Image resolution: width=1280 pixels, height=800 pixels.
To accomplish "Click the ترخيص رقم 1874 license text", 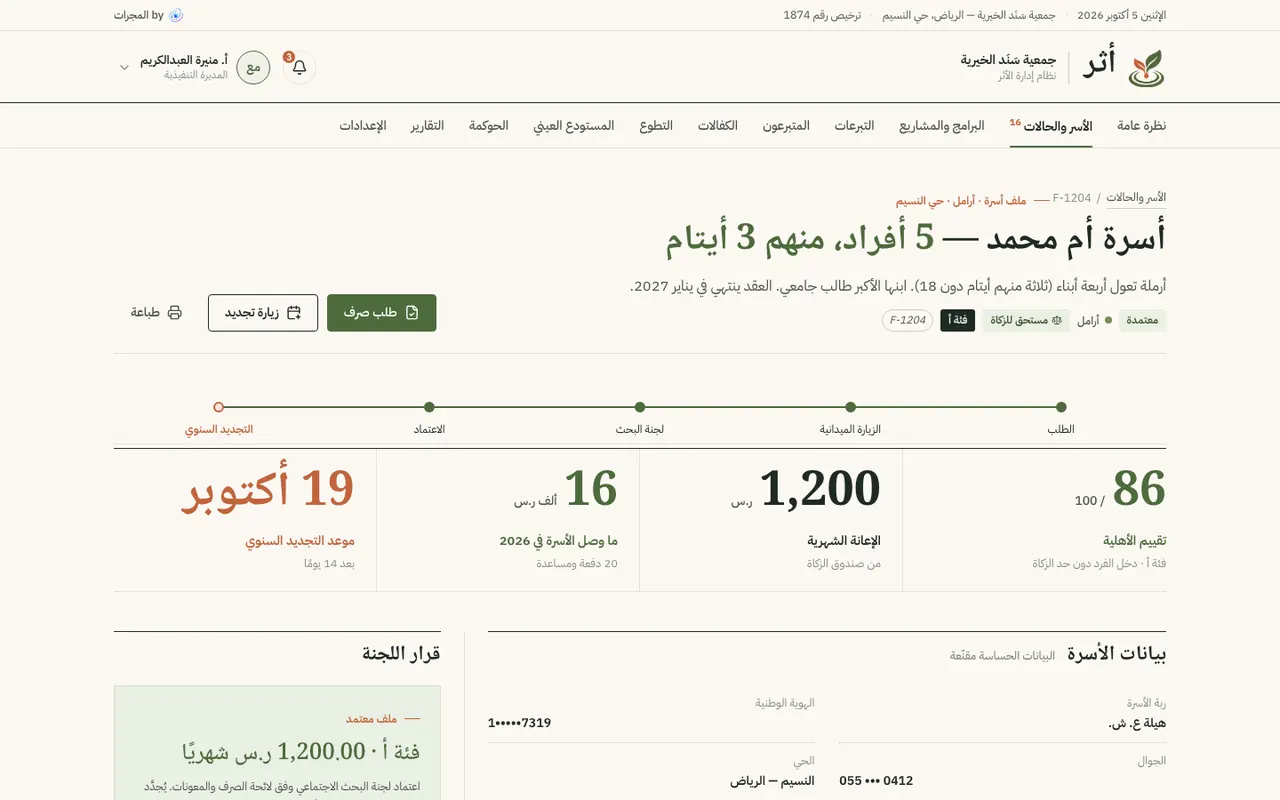I will [x=822, y=16].
